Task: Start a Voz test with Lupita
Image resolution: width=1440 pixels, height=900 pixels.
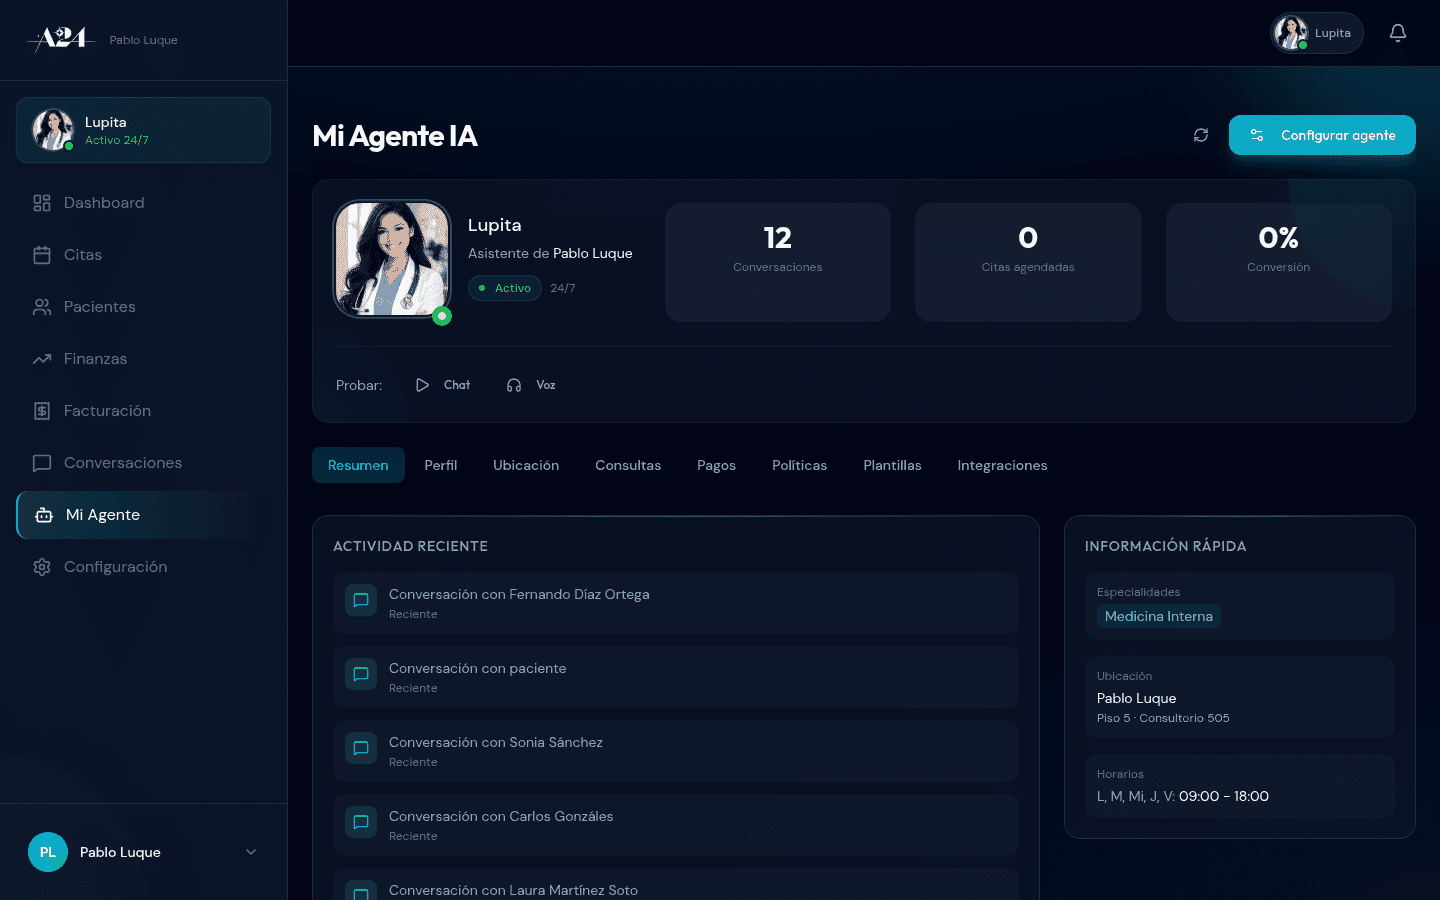Action: [530, 384]
